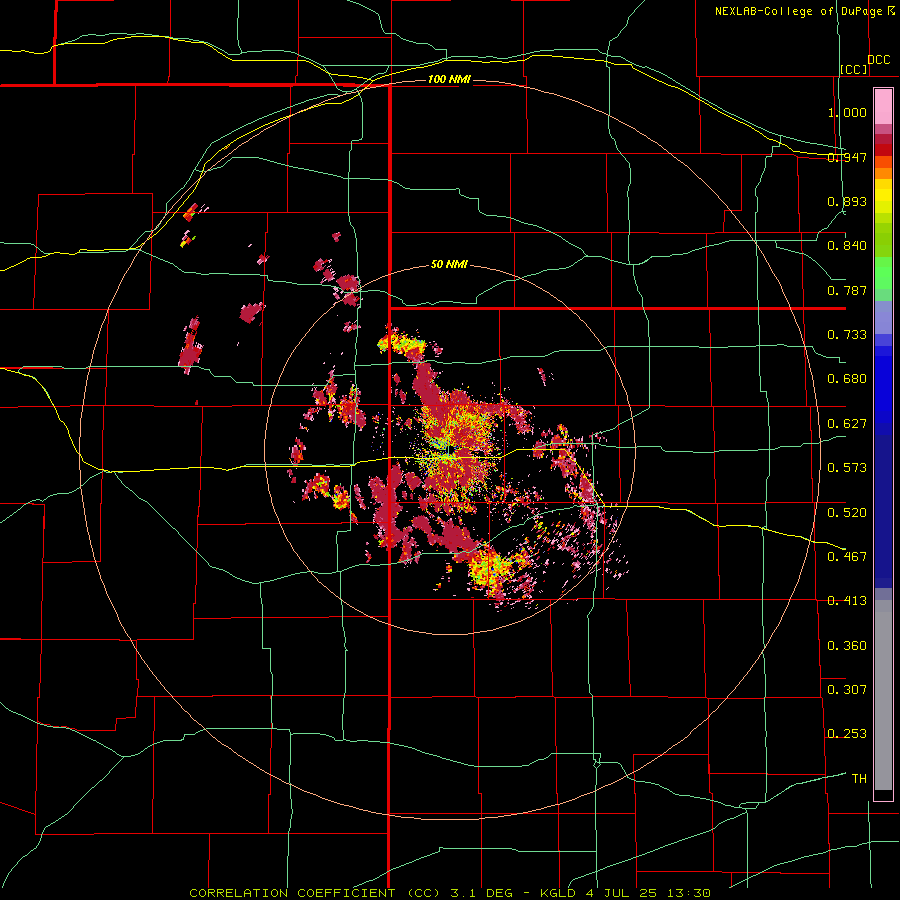
Task: Click the DCC label above the color scale
Action: 879,60
